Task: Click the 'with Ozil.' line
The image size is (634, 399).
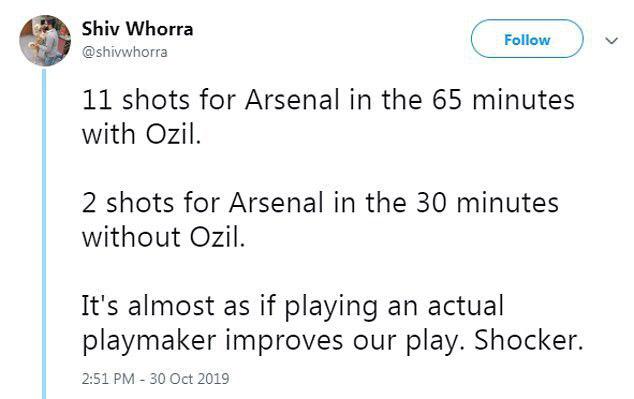Action: (142, 134)
